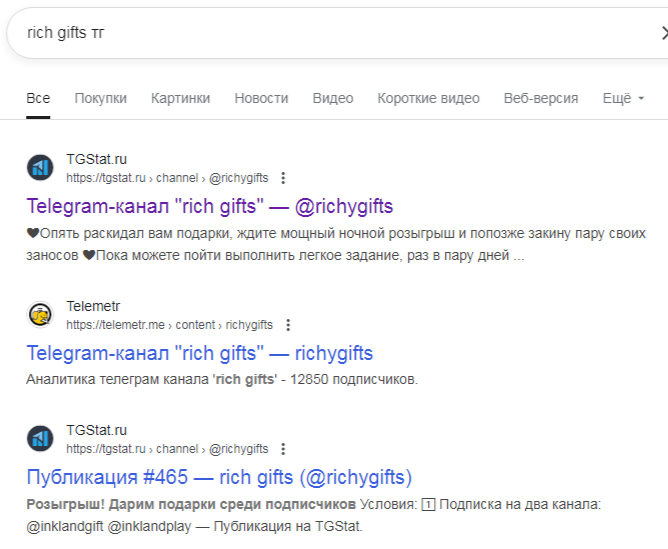Viewport: 668px width, 549px height.
Task: Click the TGStat favicon beside Публикация #465 result
Action: [40, 439]
